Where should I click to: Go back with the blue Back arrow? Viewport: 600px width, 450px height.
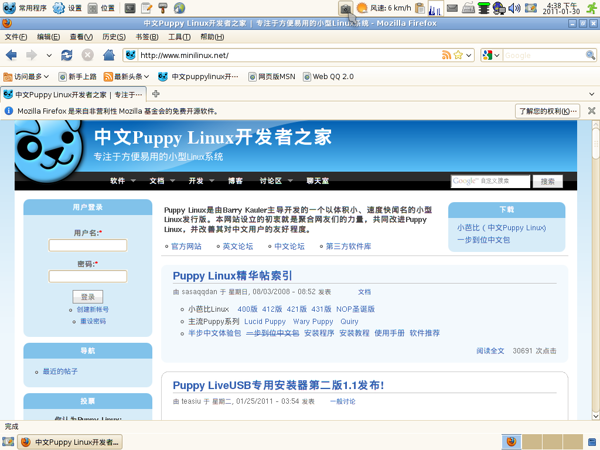(x=11, y=55)
